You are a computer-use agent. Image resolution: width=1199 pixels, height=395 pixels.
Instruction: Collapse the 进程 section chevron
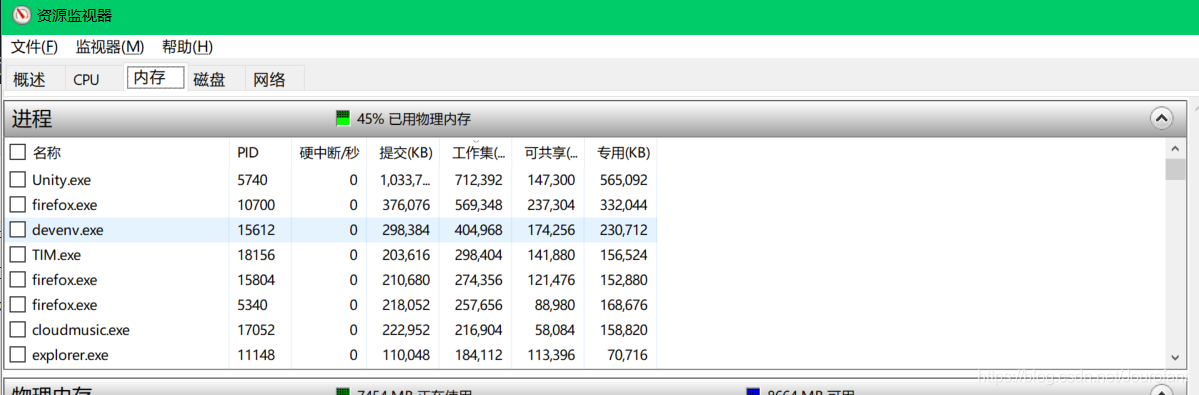pos(1161,118)
